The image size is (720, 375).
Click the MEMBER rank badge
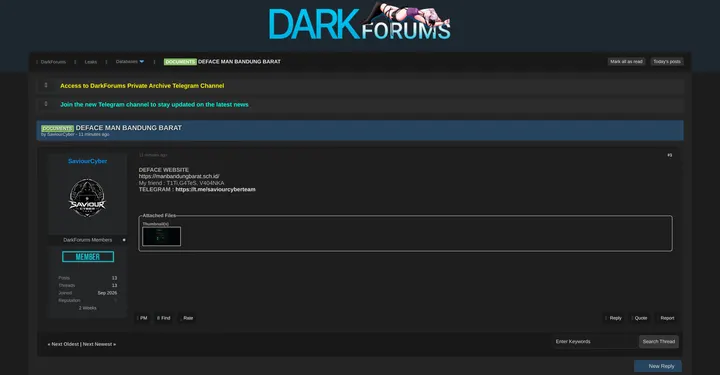(88, 257)
